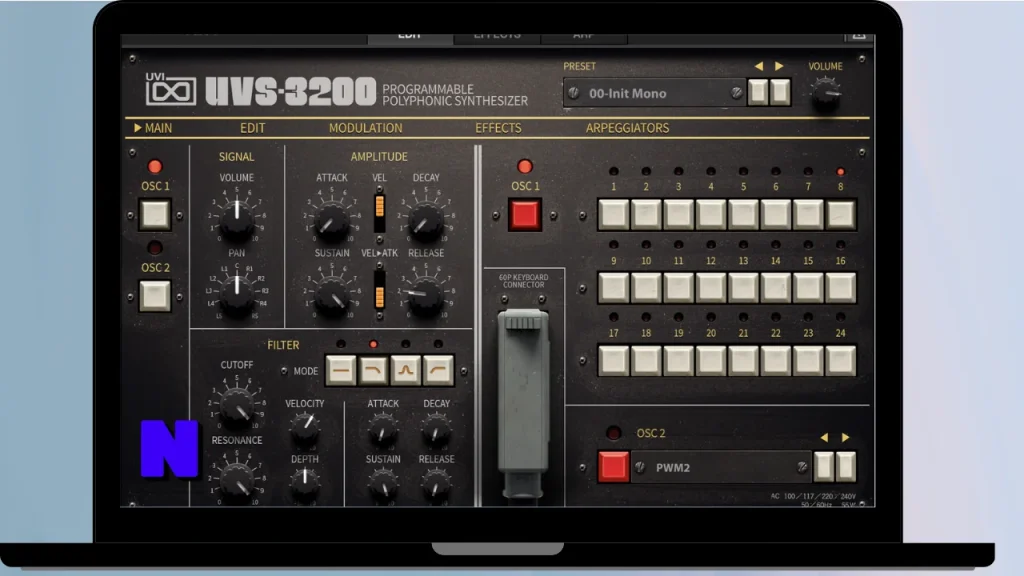1024x576 pixels.
Task: Click the filter envelope RELEASE knob
Action: (x=436, y=483)
